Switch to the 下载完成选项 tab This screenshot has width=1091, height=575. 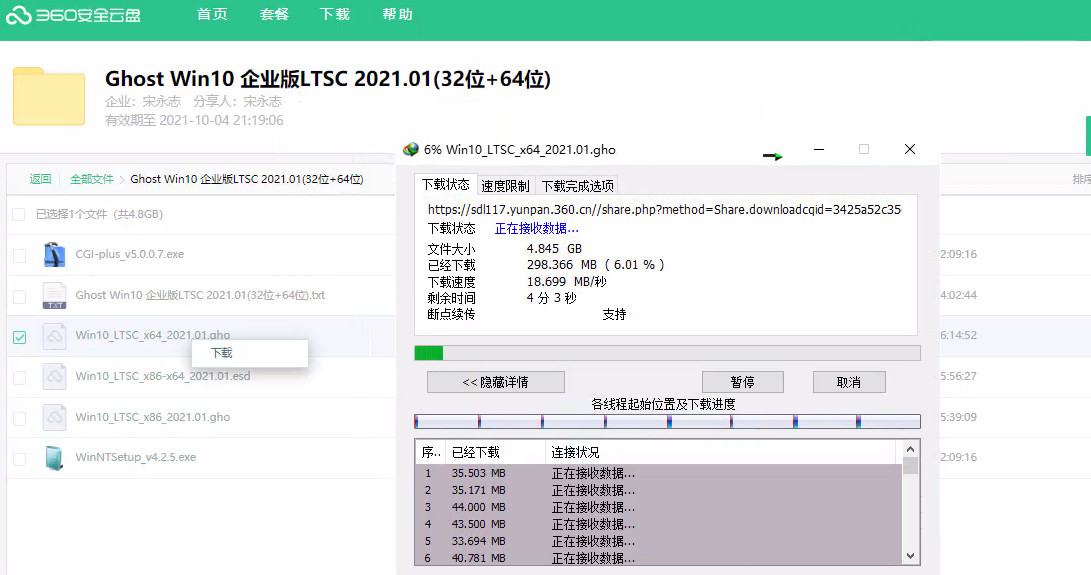[x=578, y=186]
